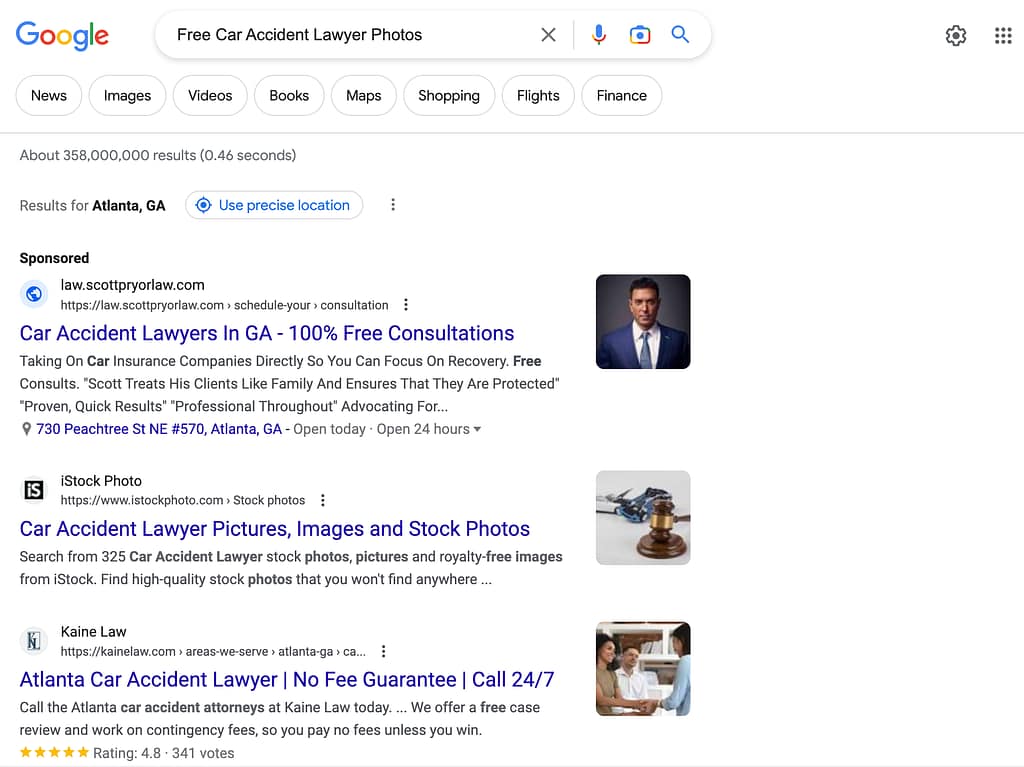Open options menu for Kaine Law result
This screenshot has width=1024, height=767.
point(383,651)
